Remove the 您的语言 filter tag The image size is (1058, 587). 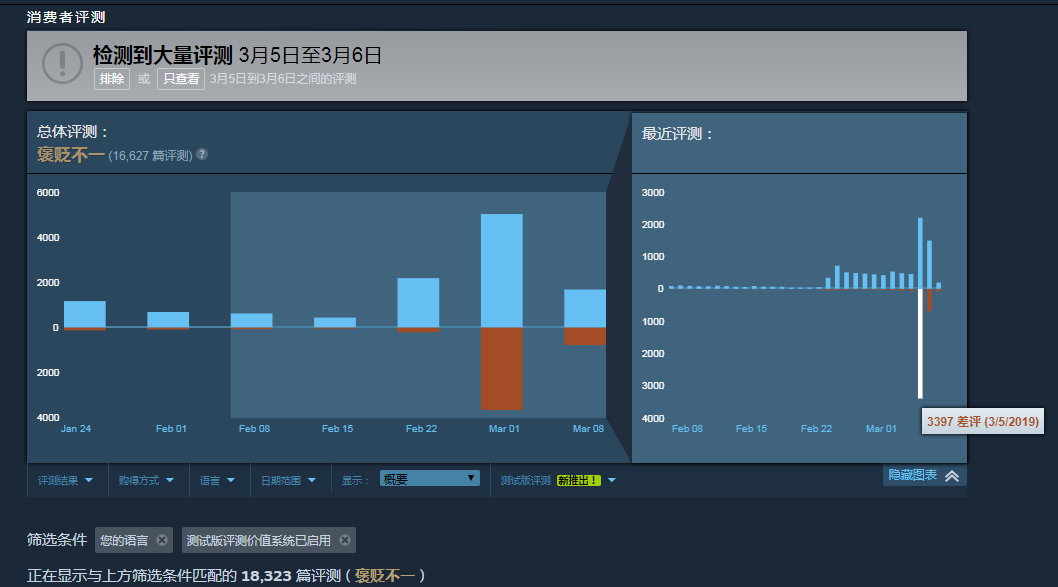click(x=162, y=540)
